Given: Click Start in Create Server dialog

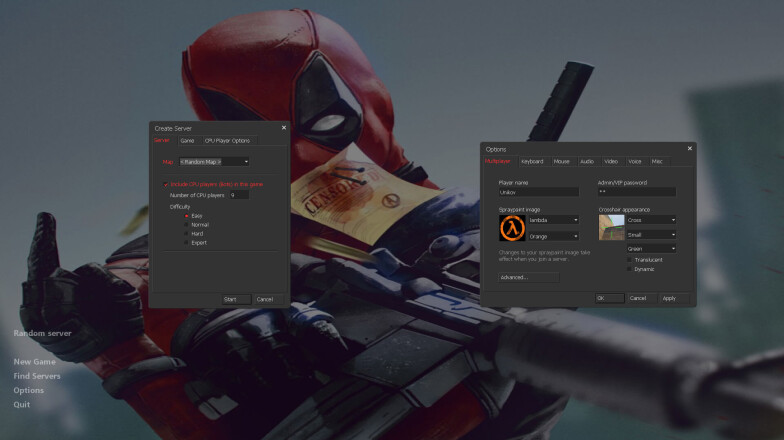Looking at the screenshot, I should [x=236, y=300].
